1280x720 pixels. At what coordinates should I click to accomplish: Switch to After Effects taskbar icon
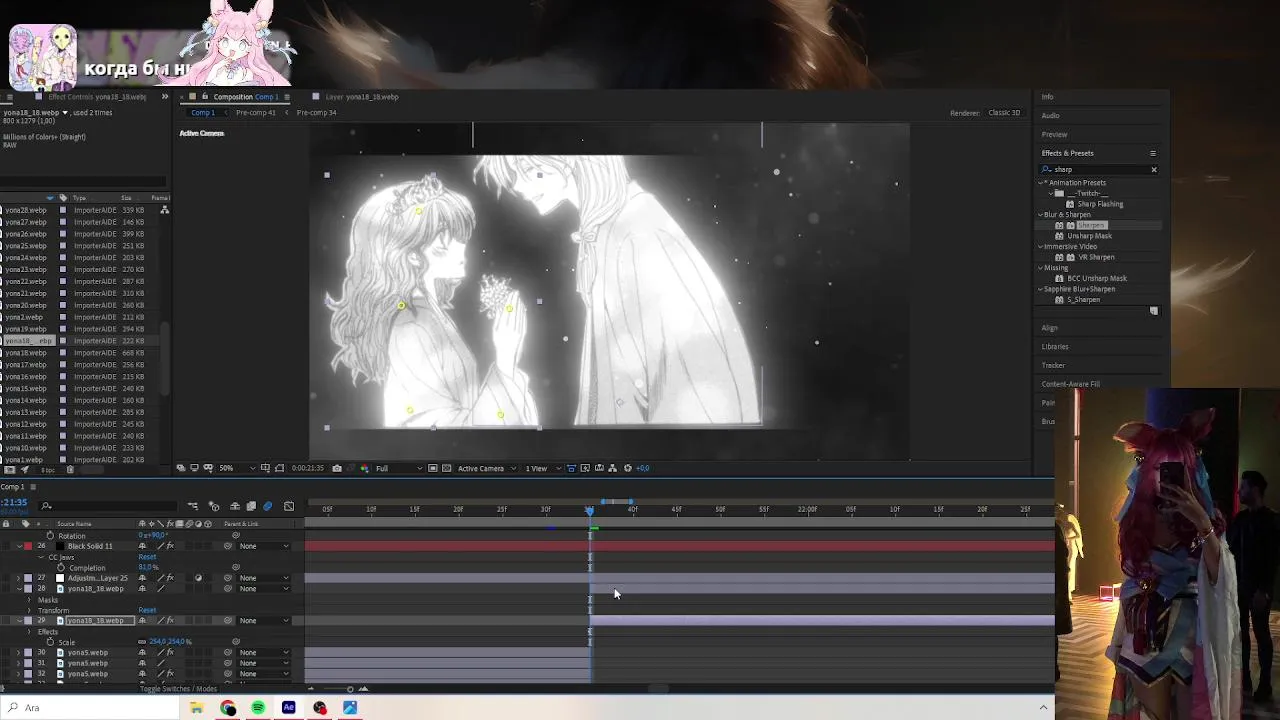(289, 707)
